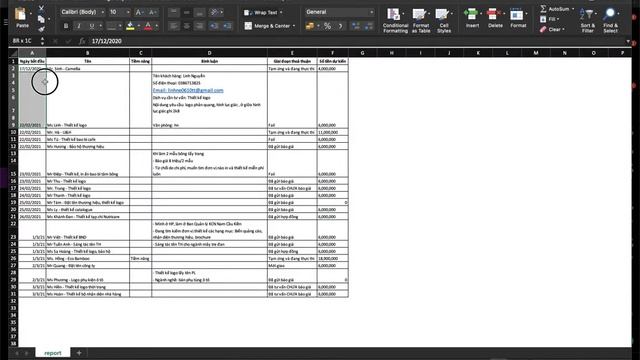The image size is (640, 360).
Task: Insert cells using Insert icon
Action: (471, 15)
